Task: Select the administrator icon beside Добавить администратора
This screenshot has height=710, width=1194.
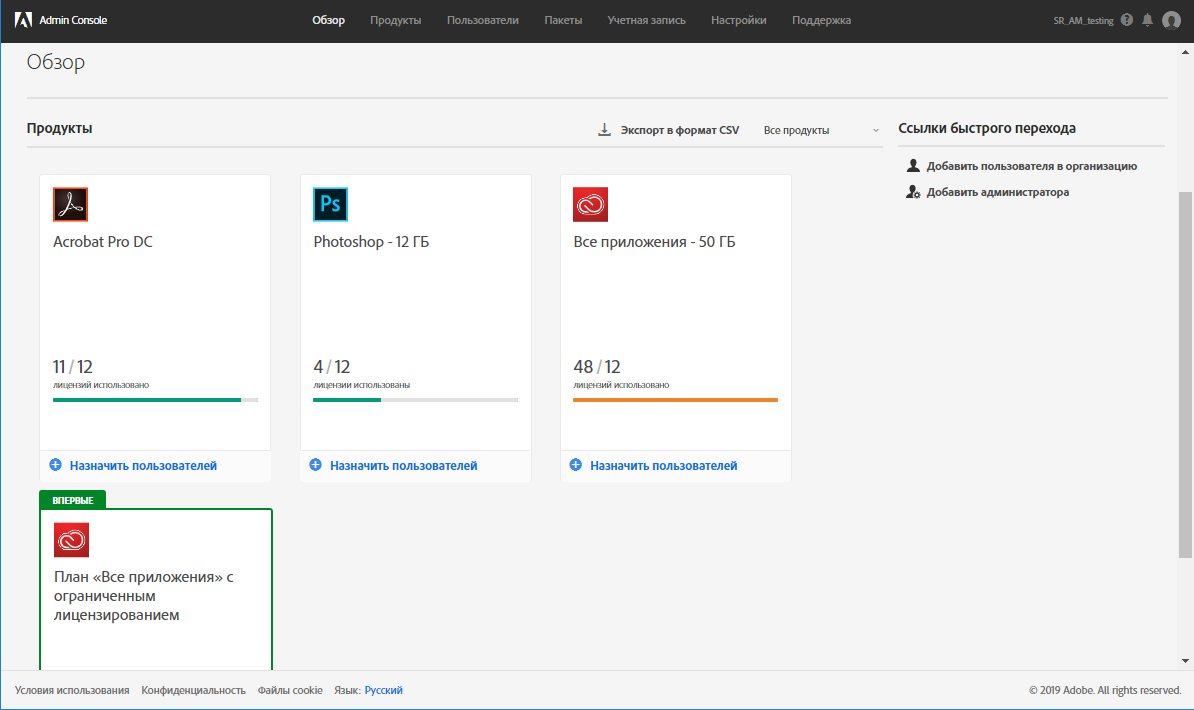Action: 913,190
